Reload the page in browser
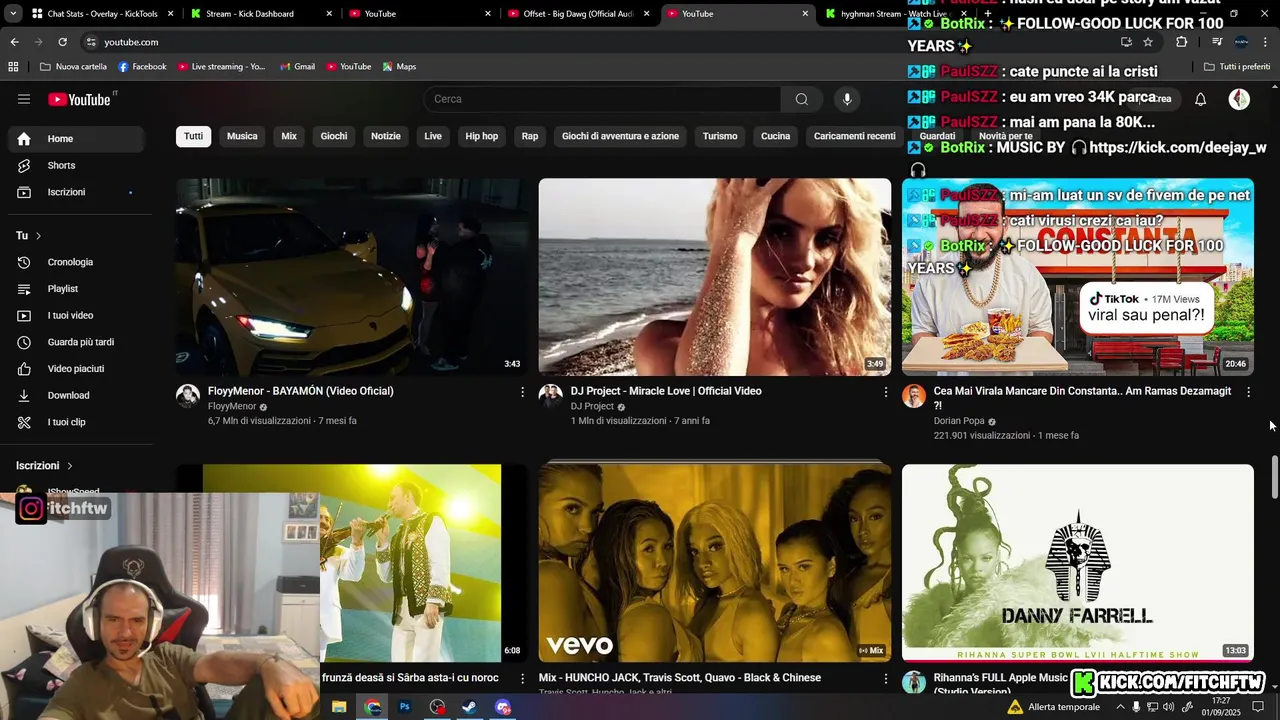Image resolution: width=1280 pixels, height=720 pixels. tap(62, 42)
